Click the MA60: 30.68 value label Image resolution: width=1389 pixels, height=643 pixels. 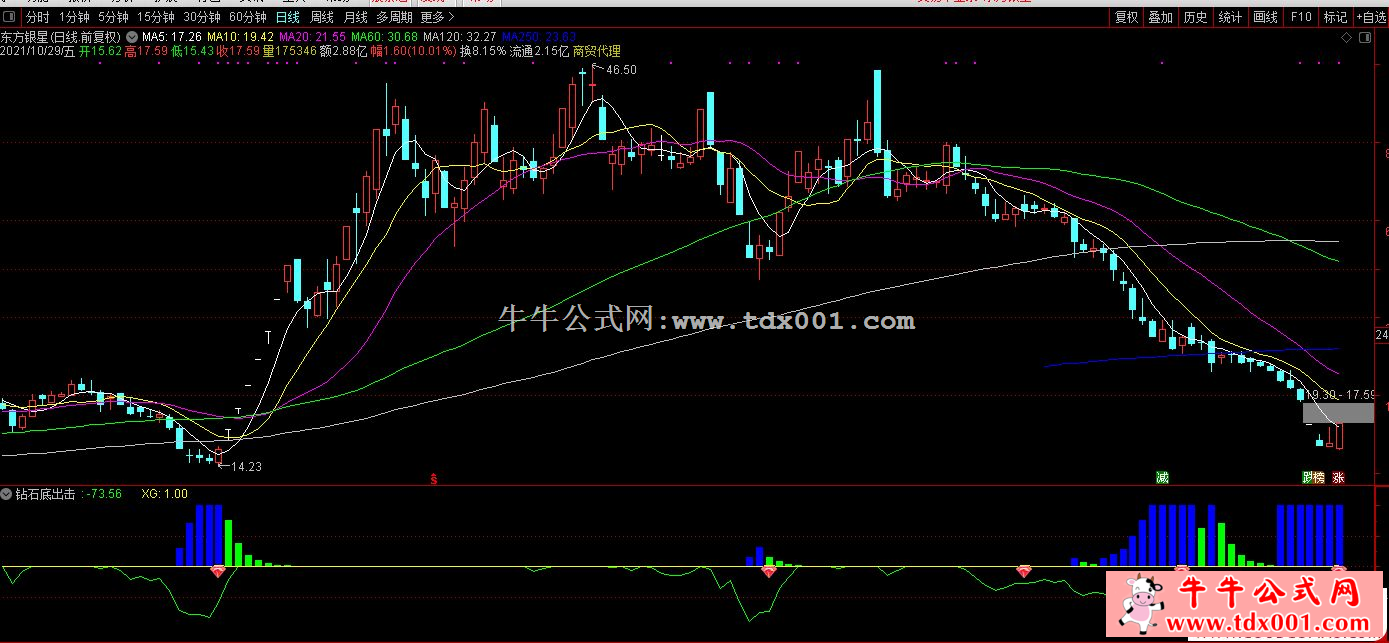(x=385, y=37)
